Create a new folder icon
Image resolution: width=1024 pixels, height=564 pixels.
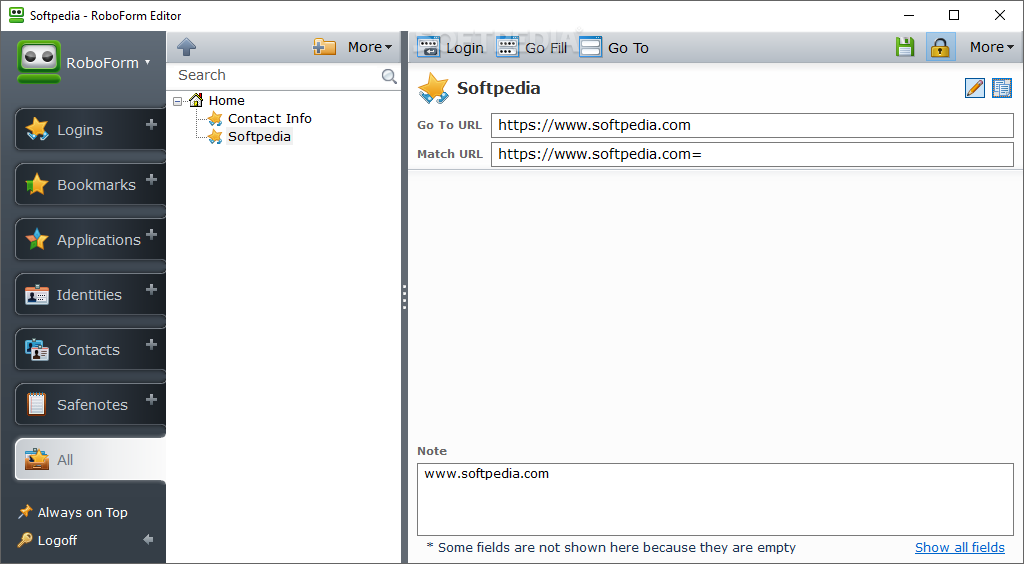(x=324, y=47)
